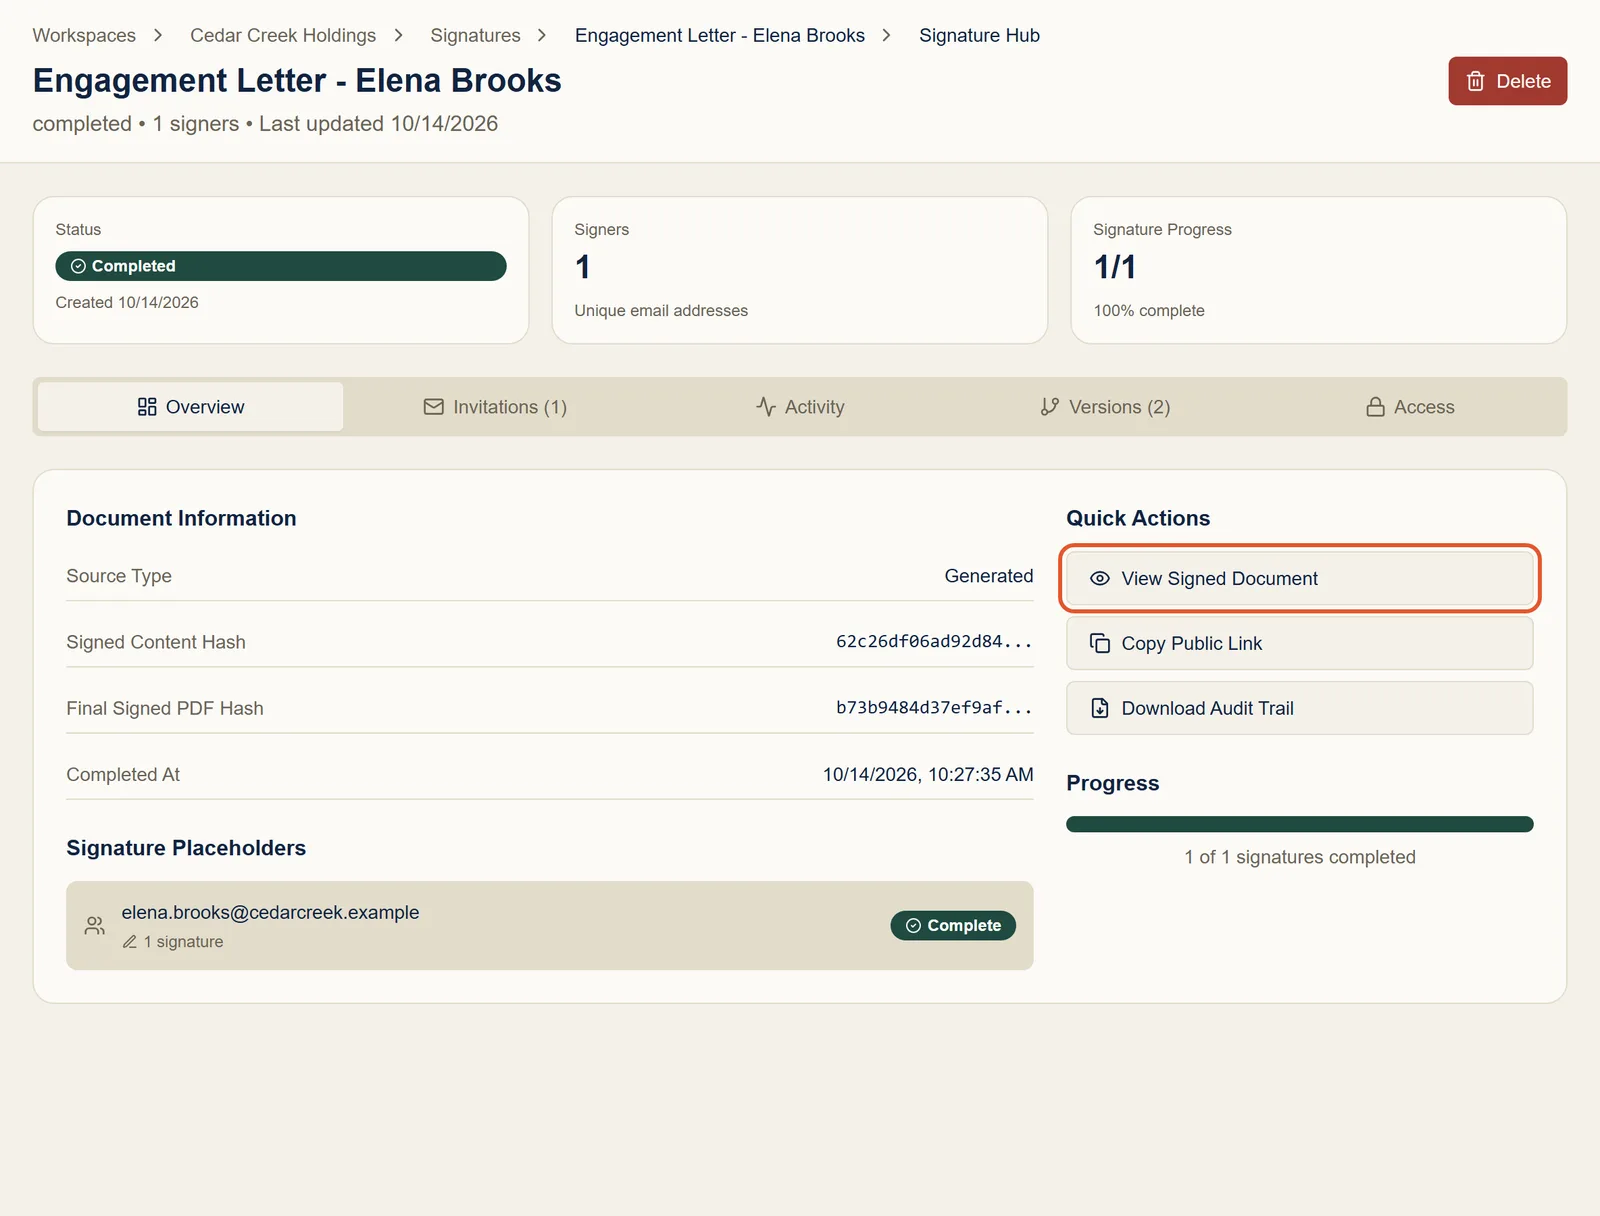Click the Completed At timestamp 10:27:35 AM
Screen dimensions: 1600x1216
point(928,774)
